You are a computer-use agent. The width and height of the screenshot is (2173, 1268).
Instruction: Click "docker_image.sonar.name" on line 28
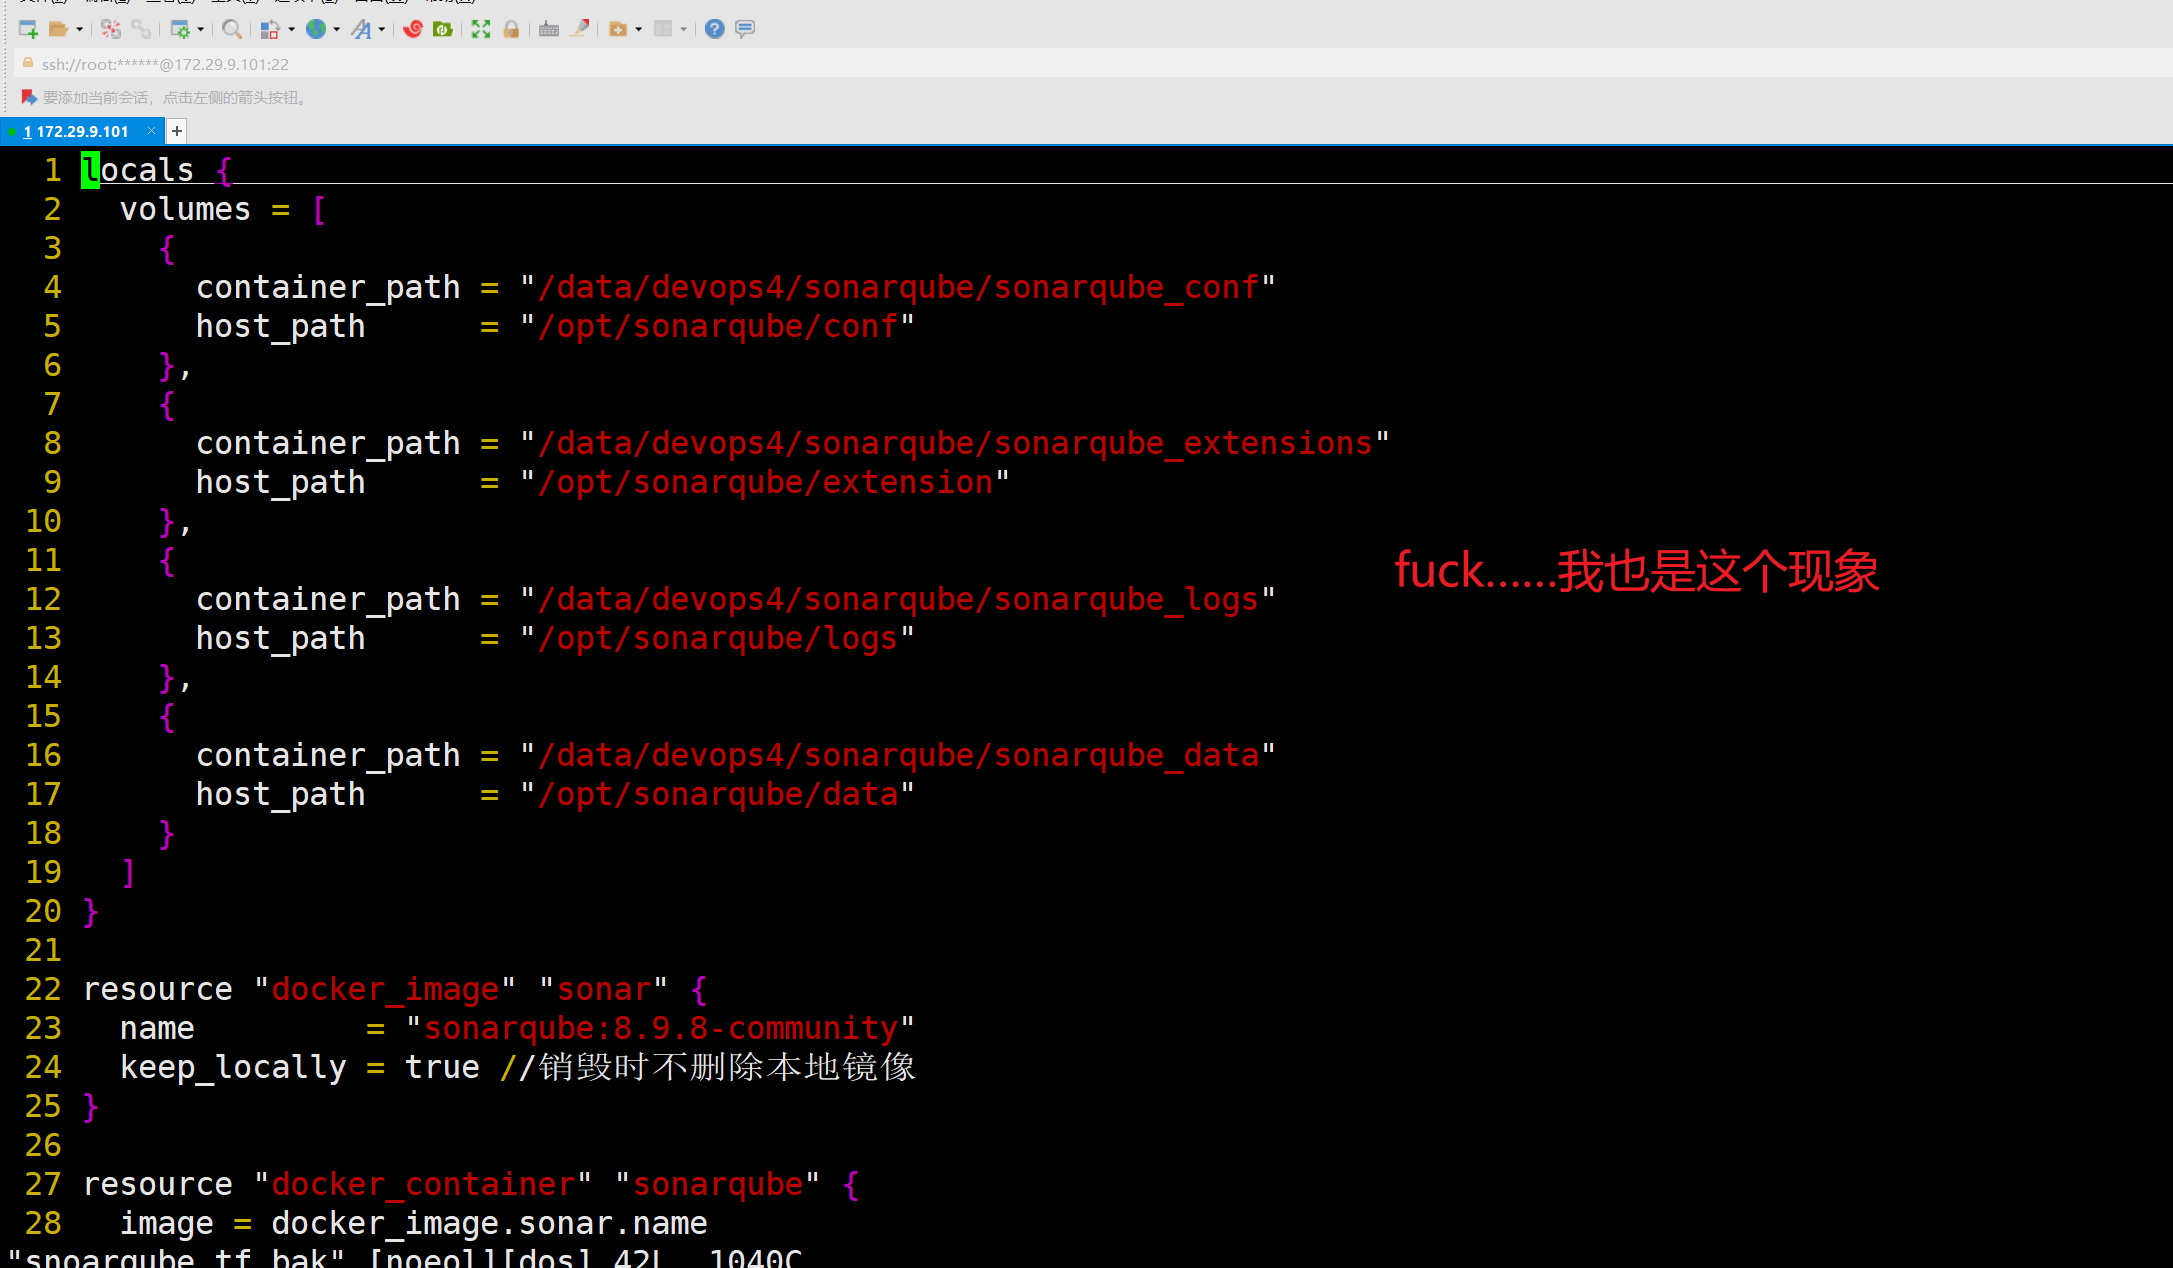pyautogui.click(x=489, y=1223)
